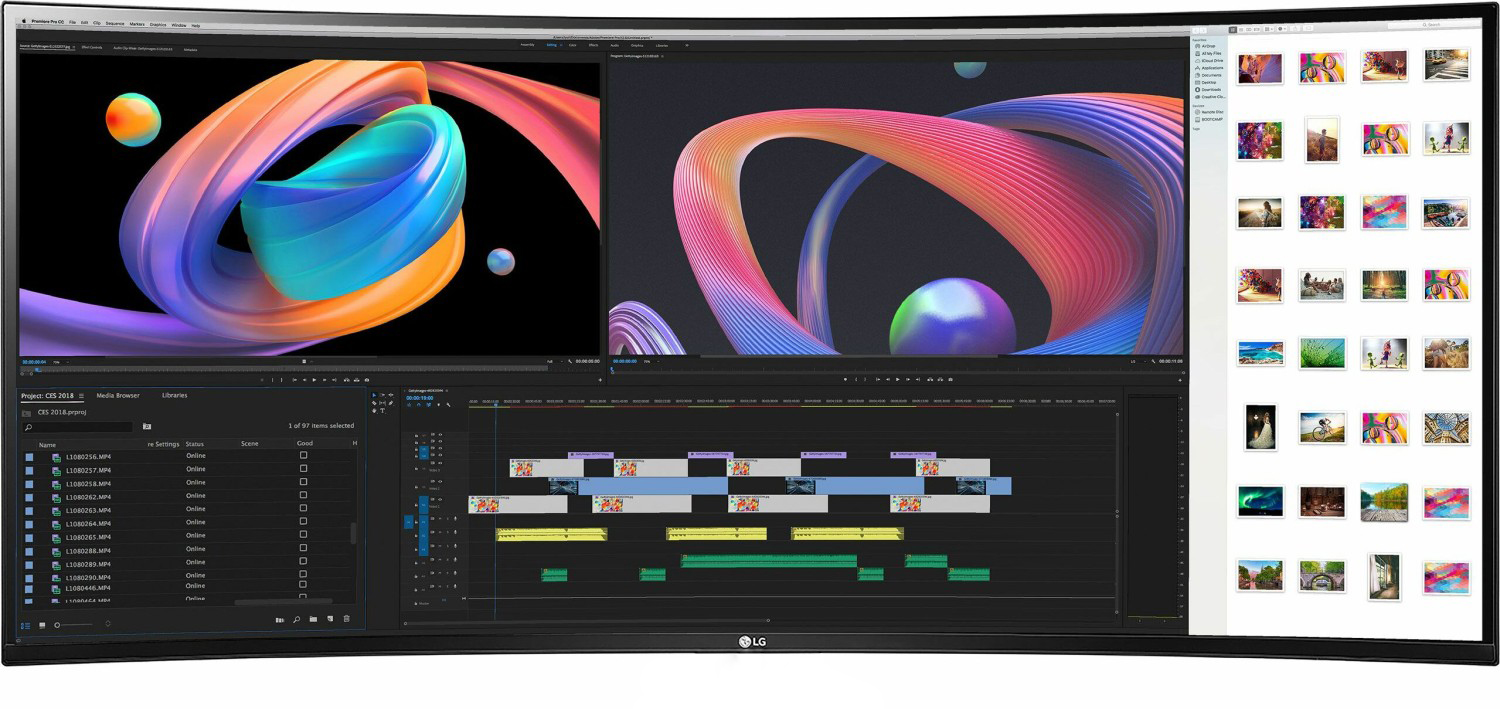
Task: Select the Type tool in the tools panel
Action: pos(382,411)
